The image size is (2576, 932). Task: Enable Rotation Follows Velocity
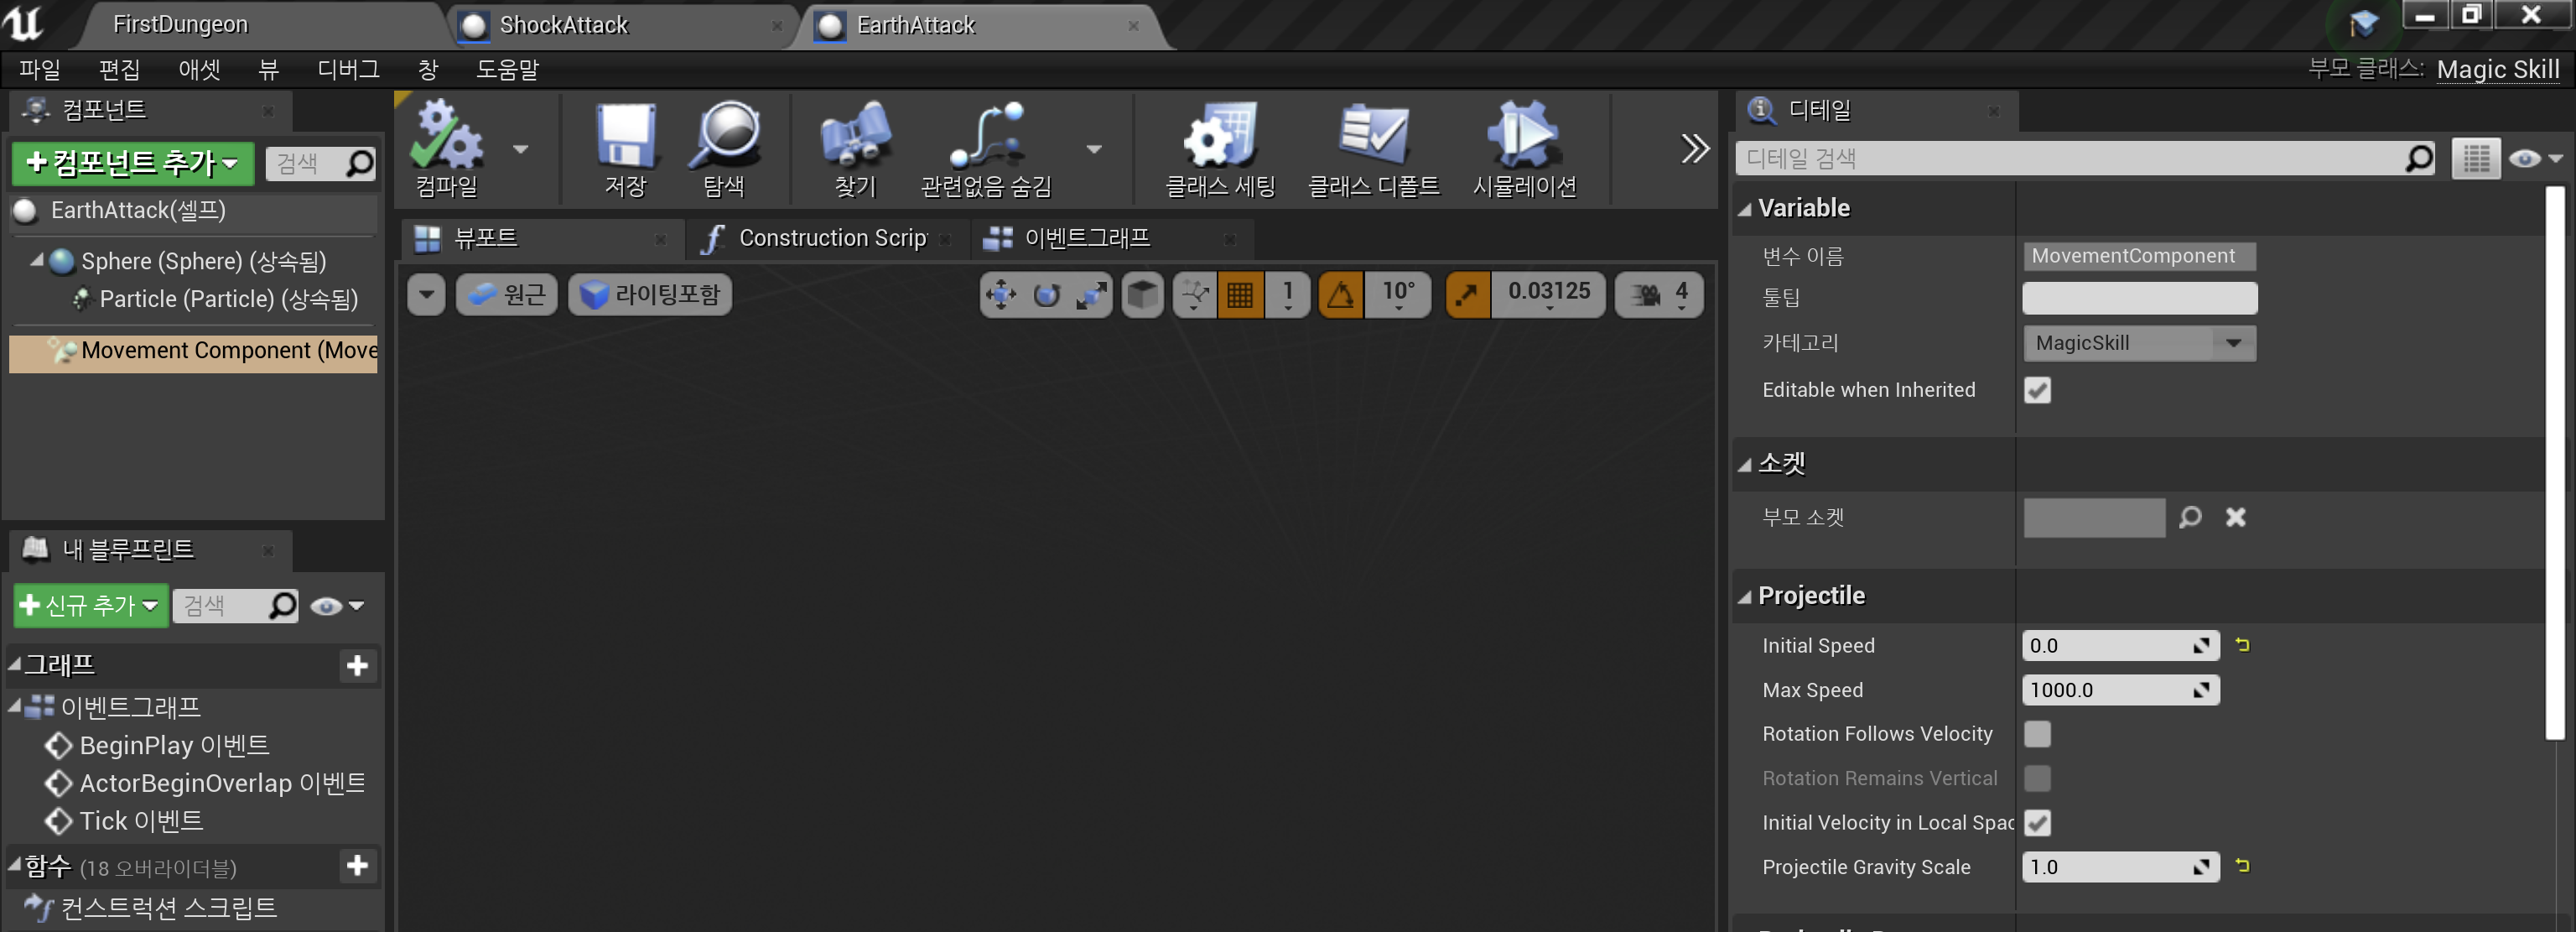pos(2037,734)
